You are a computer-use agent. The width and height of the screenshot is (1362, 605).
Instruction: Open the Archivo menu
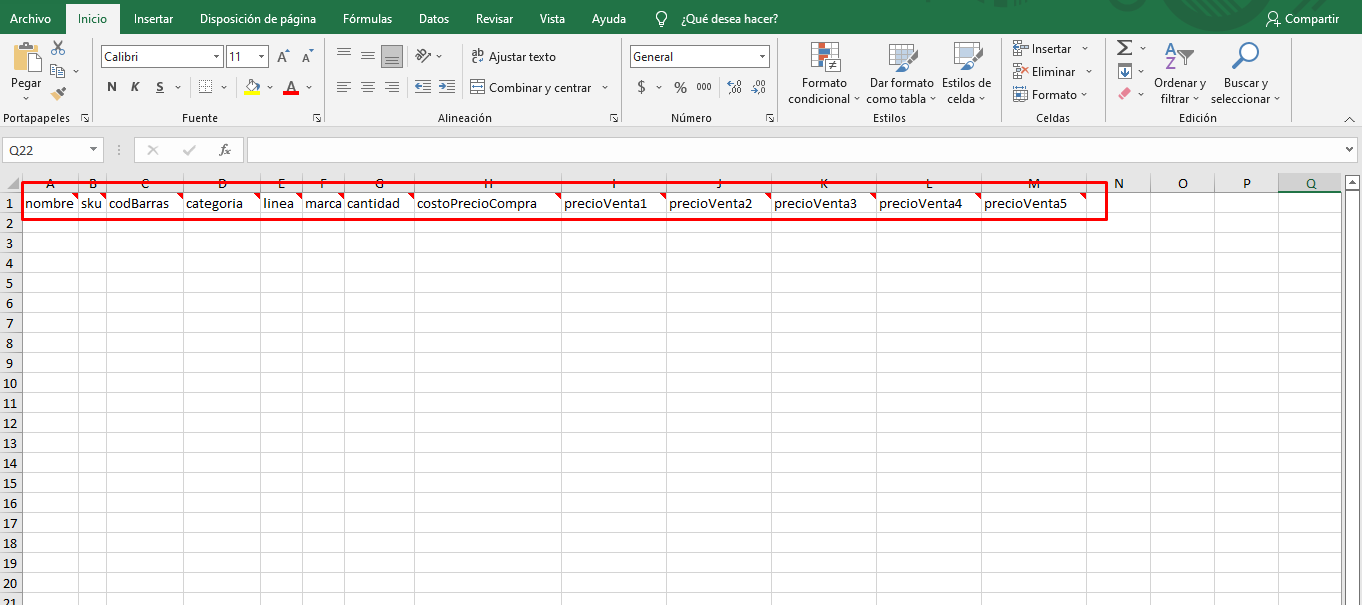point(30,19)
